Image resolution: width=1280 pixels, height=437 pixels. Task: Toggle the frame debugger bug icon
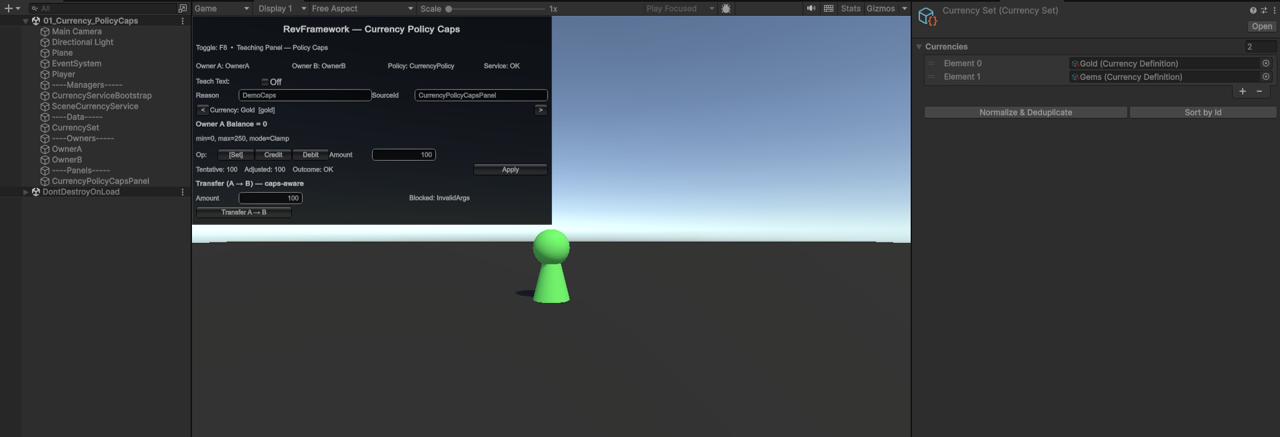(x=726, y=8)
